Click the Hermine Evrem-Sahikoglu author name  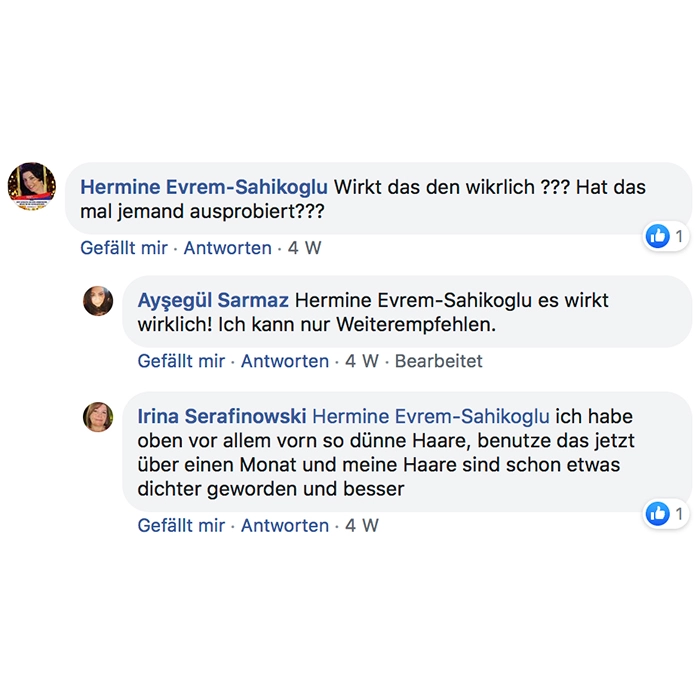(x=204, y=187)
